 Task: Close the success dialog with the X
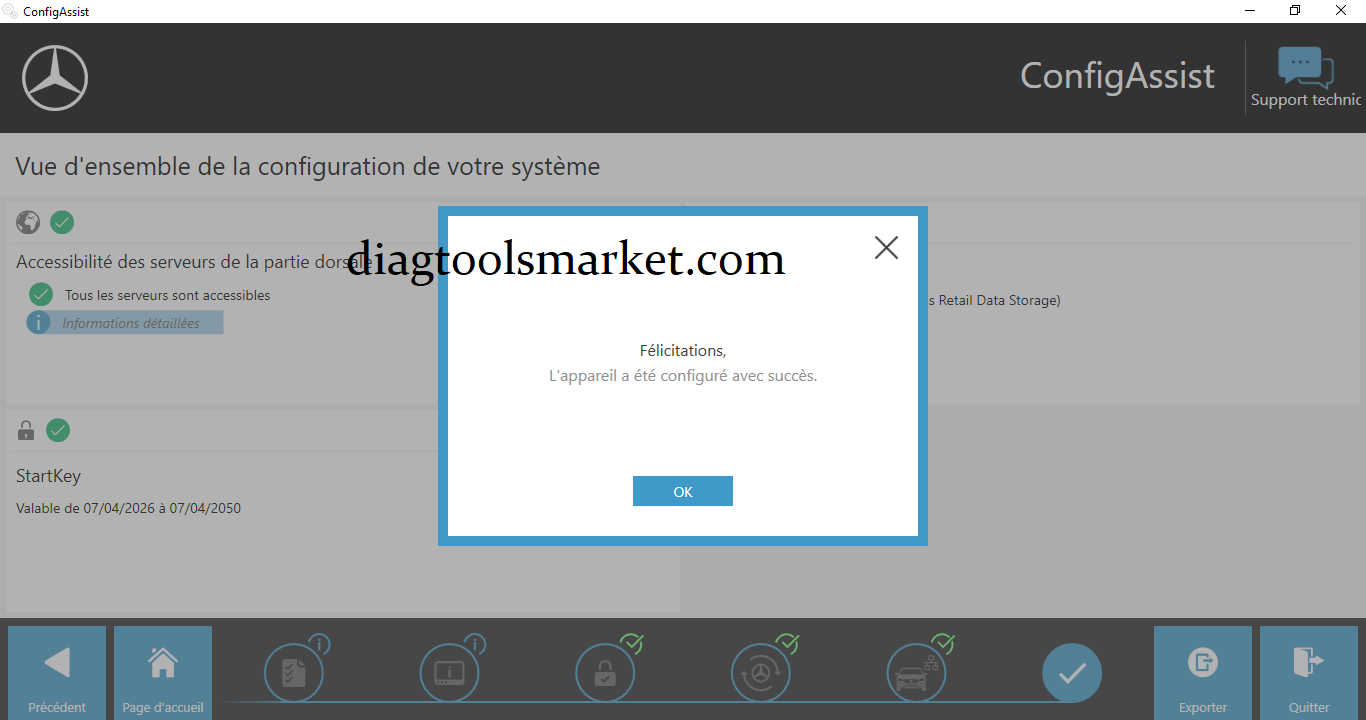[886, 248]
